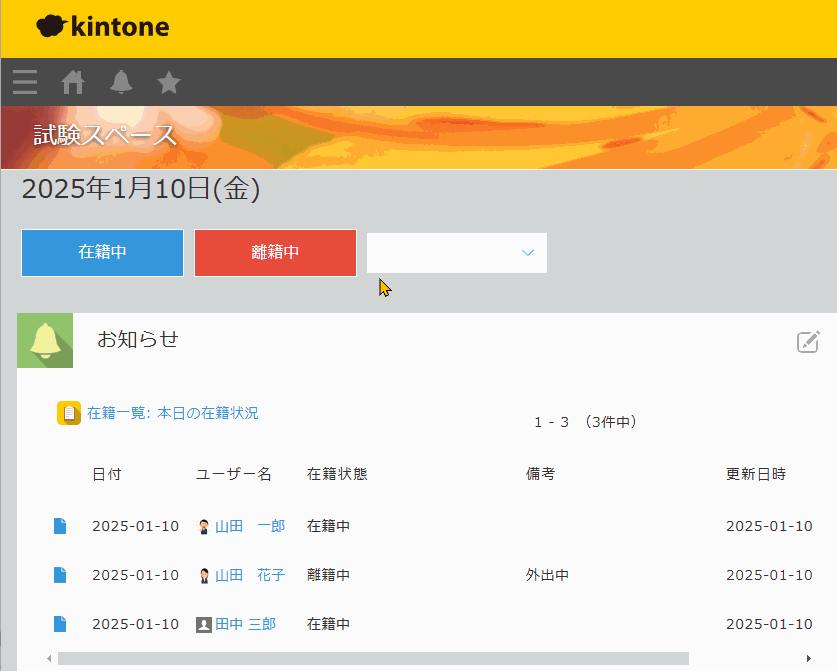Click the date 2025年1月10日(金) heading
The width and height of the screenshot is (837, 671).
[x=141, y=189]
